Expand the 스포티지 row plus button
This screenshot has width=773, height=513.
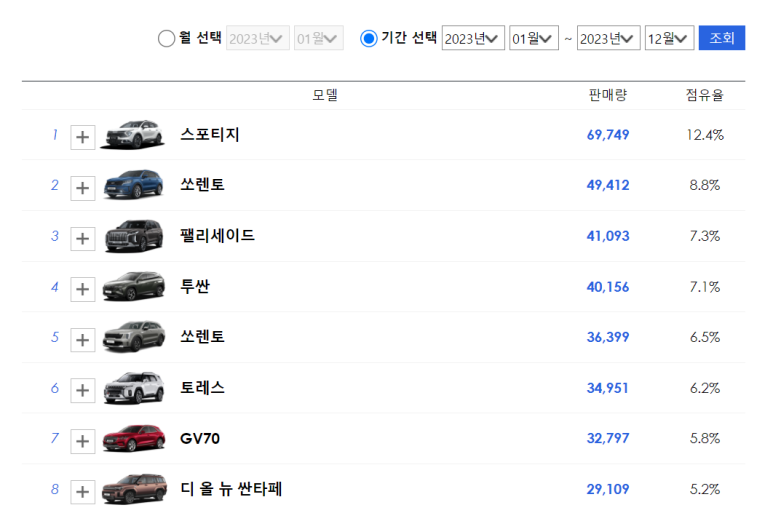[x=83, y=137]
